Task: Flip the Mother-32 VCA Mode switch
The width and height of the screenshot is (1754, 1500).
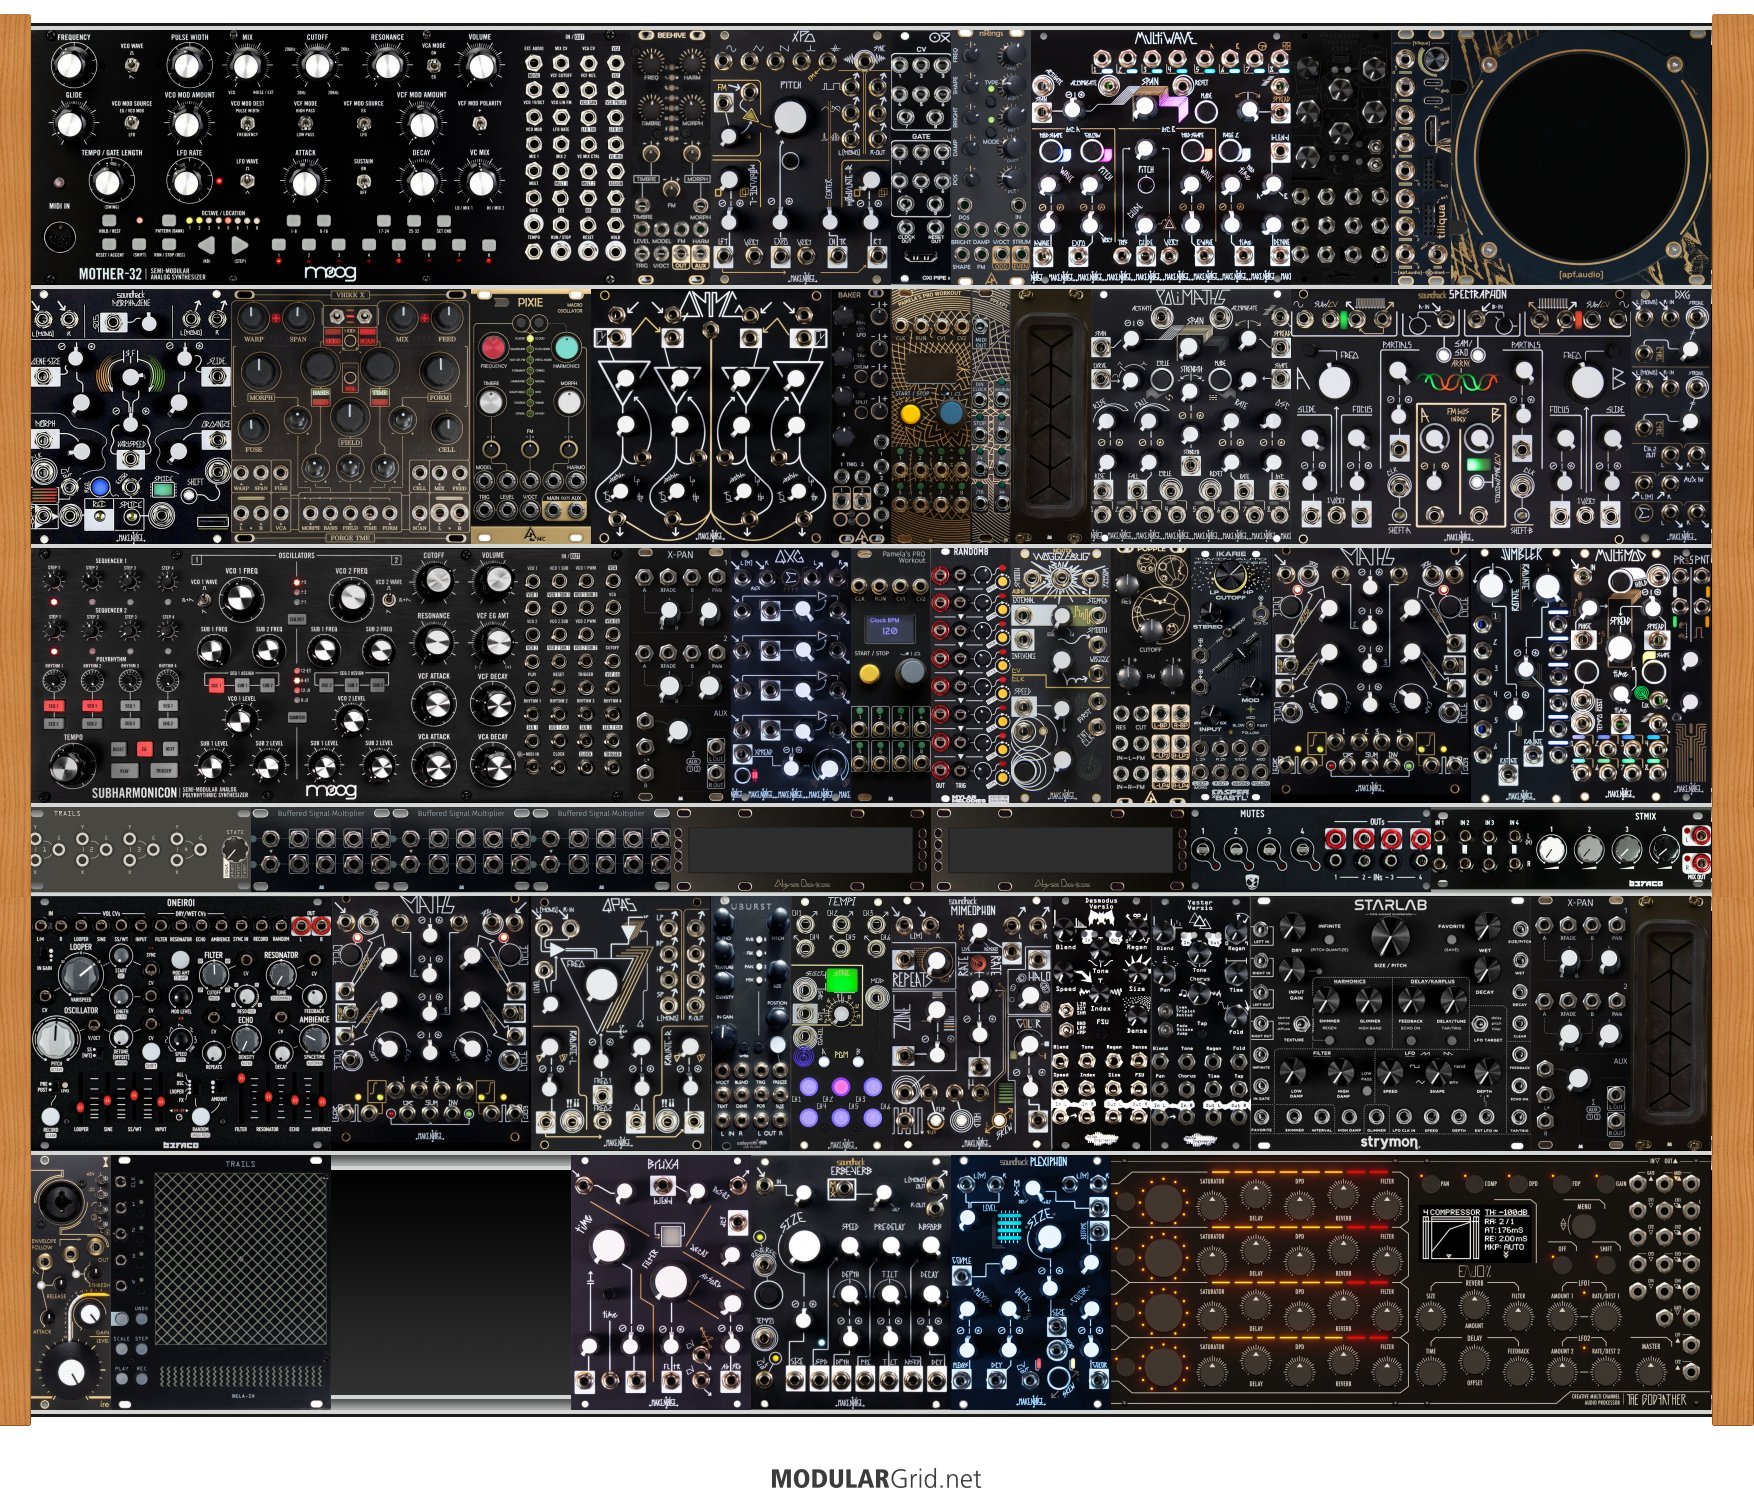Action: [x=433, y=66]
